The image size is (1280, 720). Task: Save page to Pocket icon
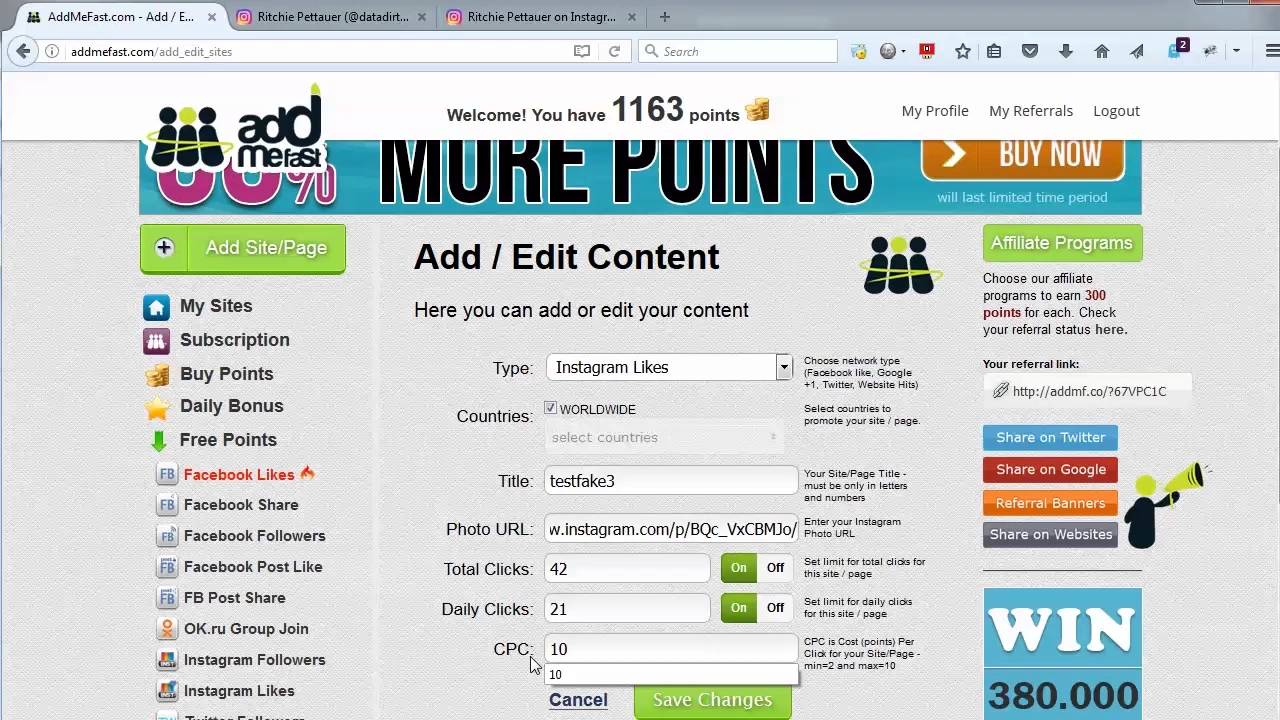click(x=1030, y=51)
